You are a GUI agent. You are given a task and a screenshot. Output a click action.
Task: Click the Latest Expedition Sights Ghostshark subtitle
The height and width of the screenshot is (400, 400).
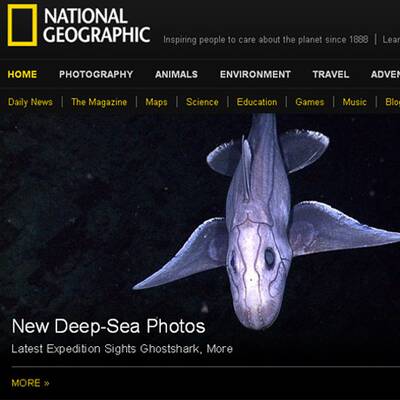point(122,349)
